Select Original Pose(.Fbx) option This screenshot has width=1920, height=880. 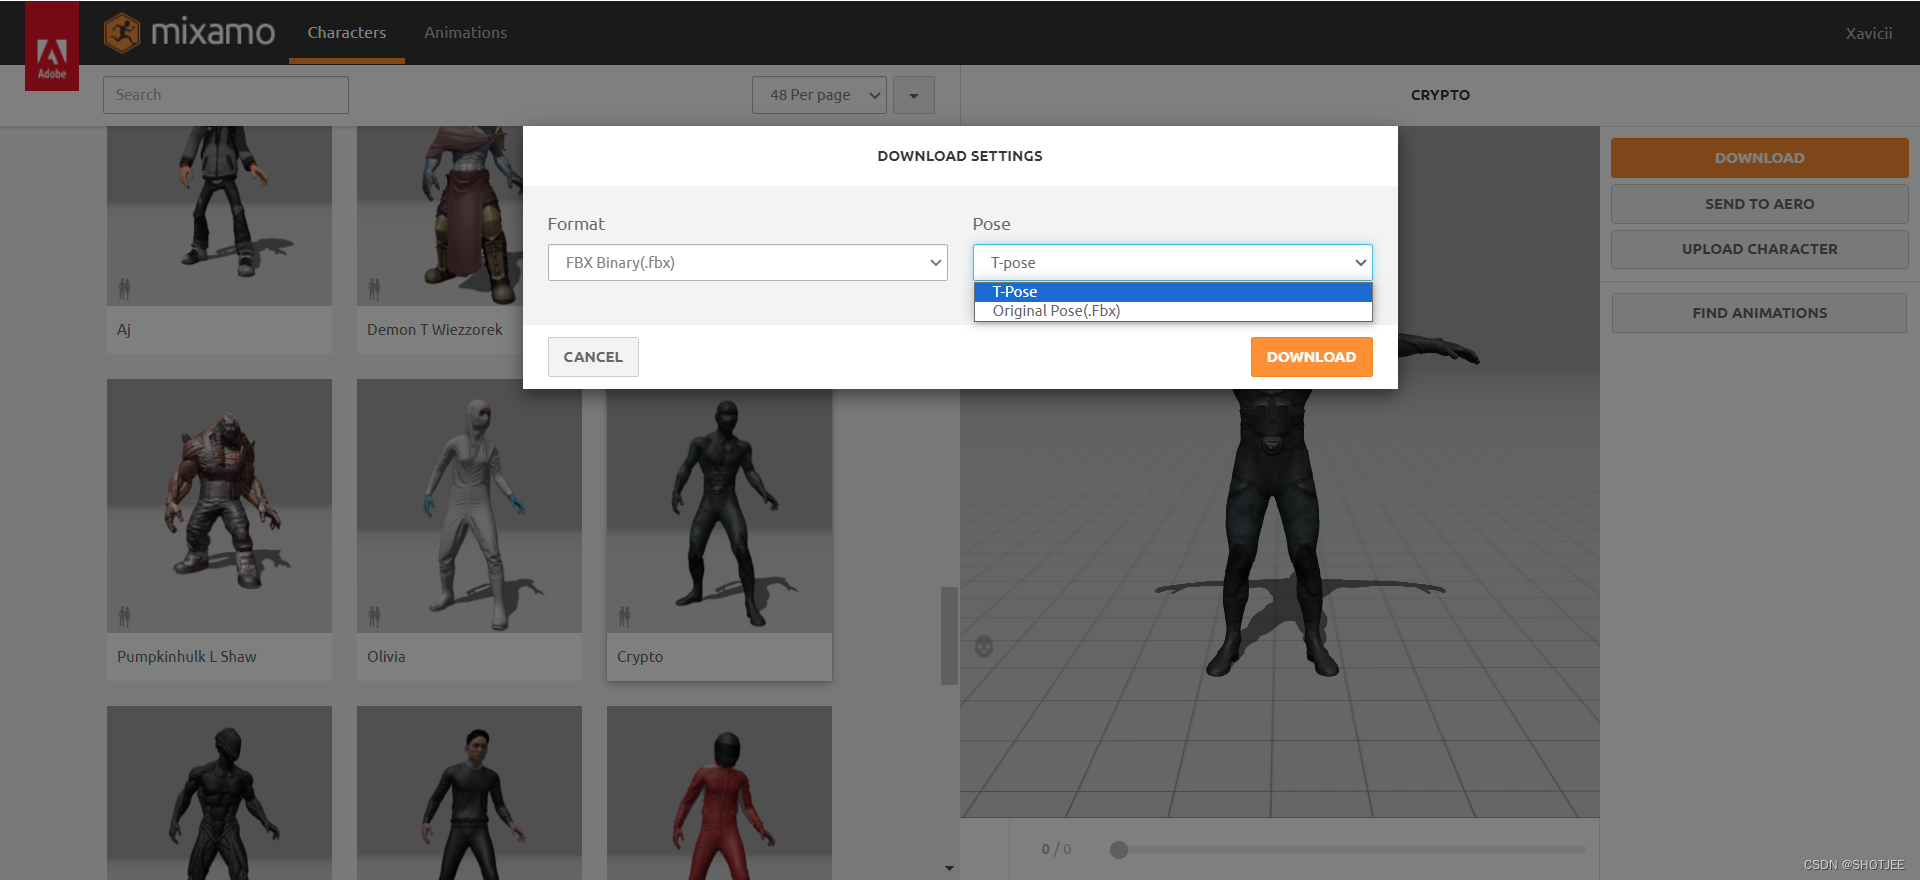point(1172,311)
